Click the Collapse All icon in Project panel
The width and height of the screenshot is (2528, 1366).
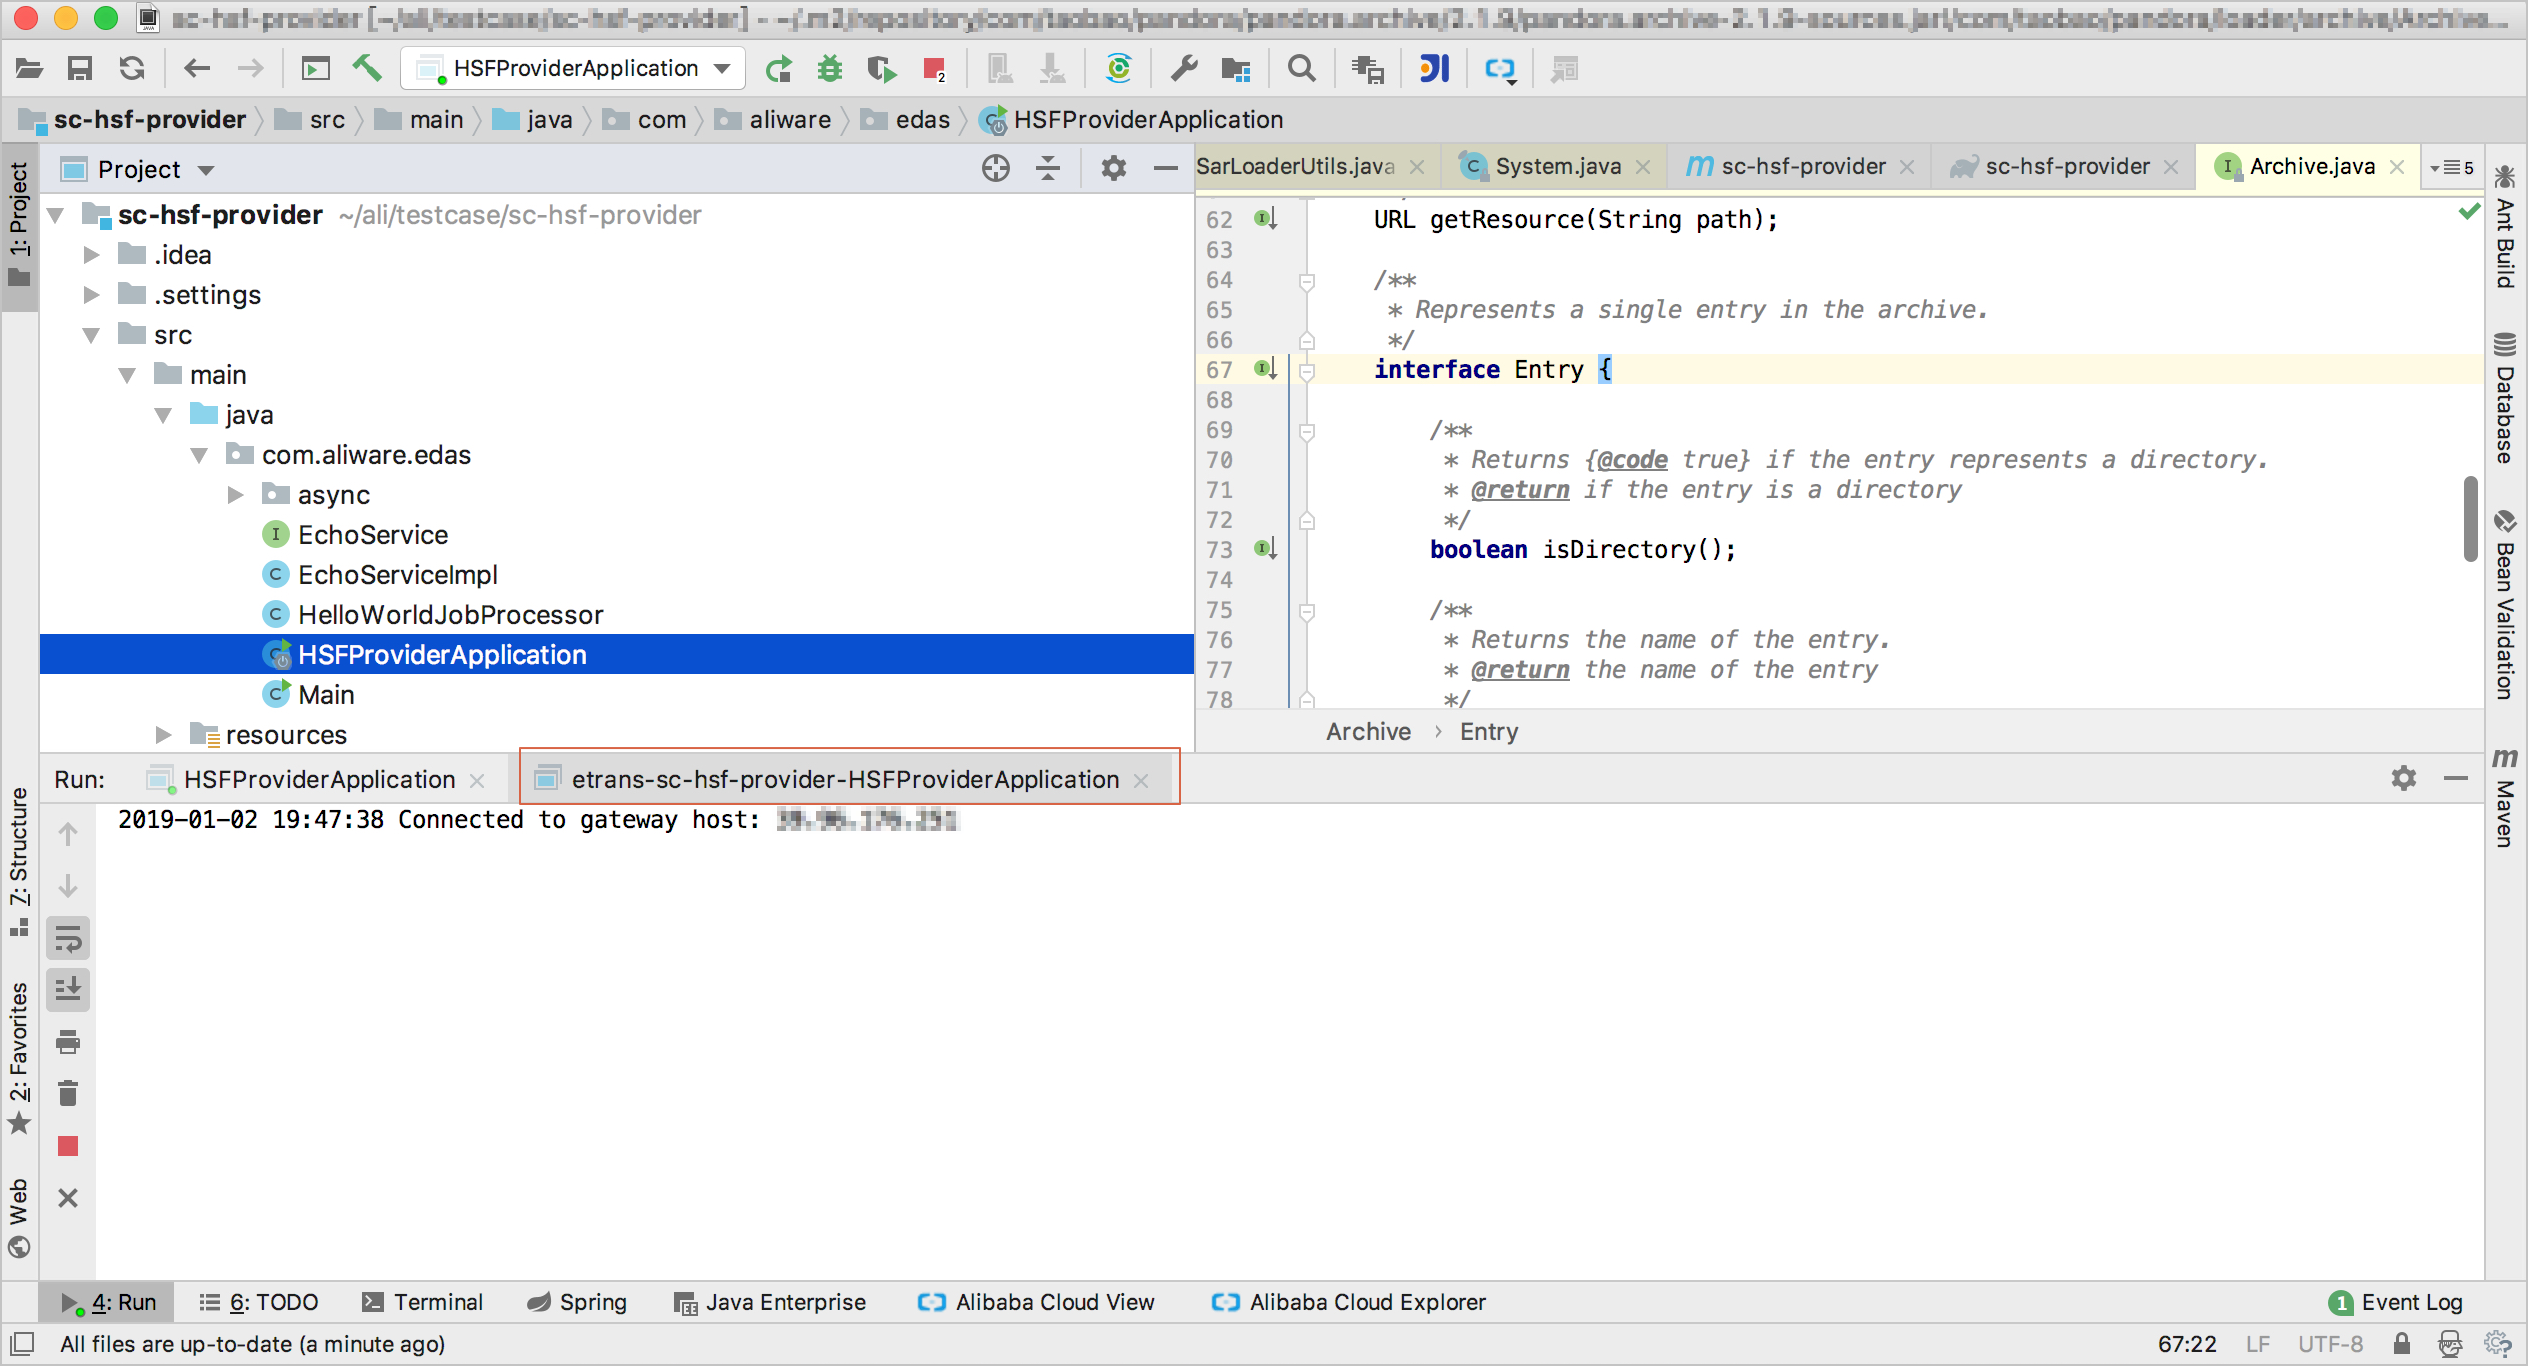click(x=1048, y=169)
